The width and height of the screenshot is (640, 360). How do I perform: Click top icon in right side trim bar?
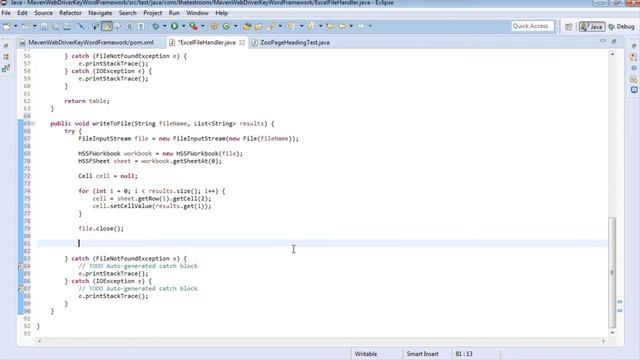tap(634, 46)
